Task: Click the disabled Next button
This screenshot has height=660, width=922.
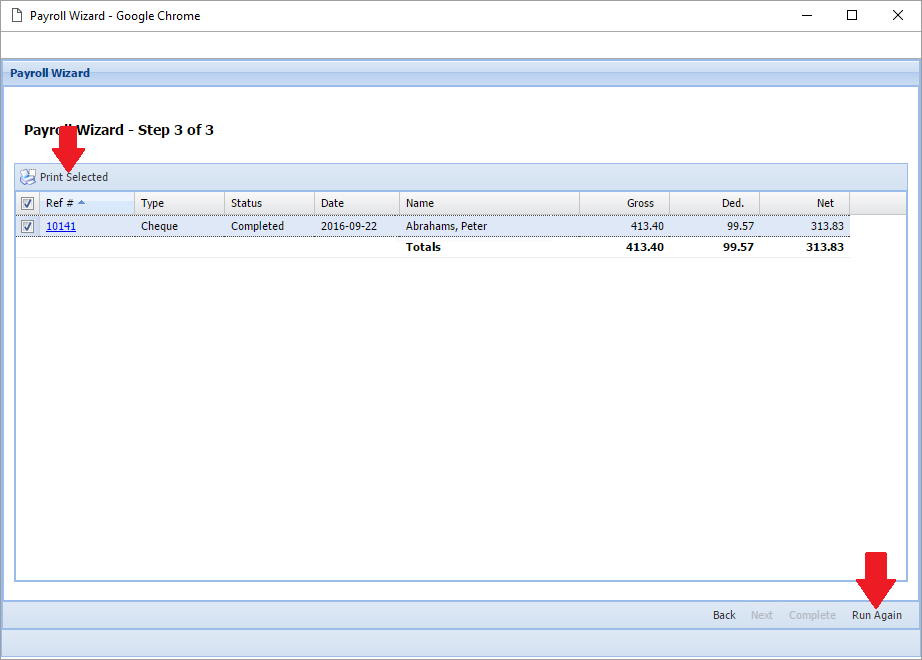Action: [x=761, y=615]
